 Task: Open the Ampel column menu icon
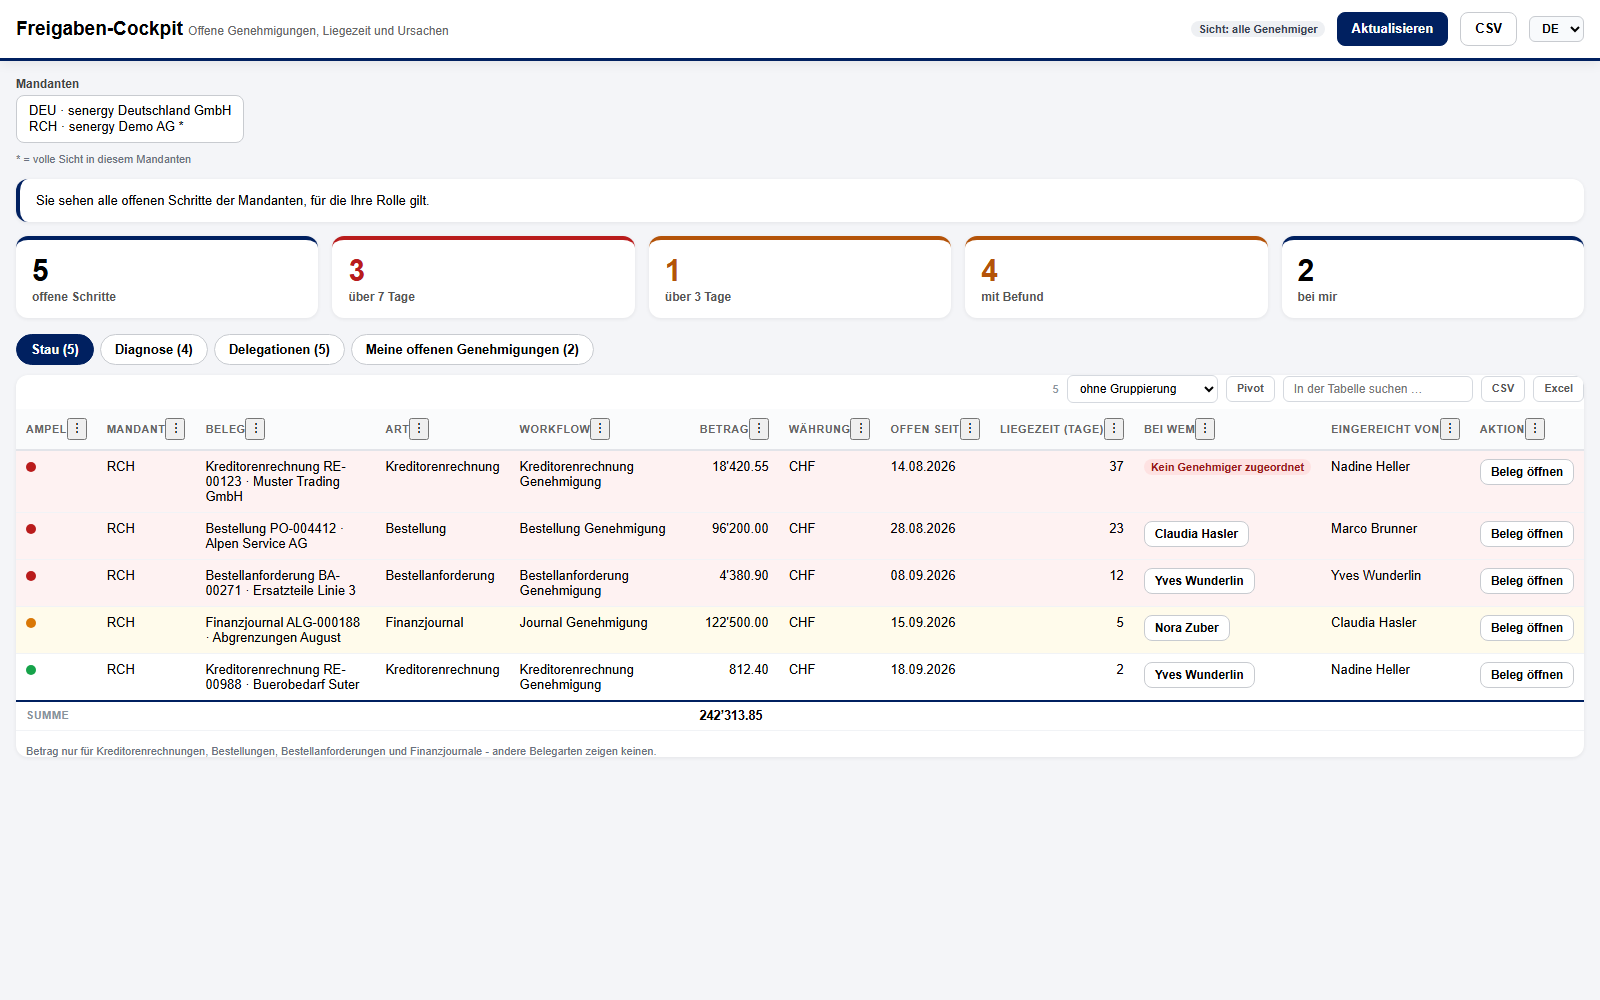click(77, 429)
